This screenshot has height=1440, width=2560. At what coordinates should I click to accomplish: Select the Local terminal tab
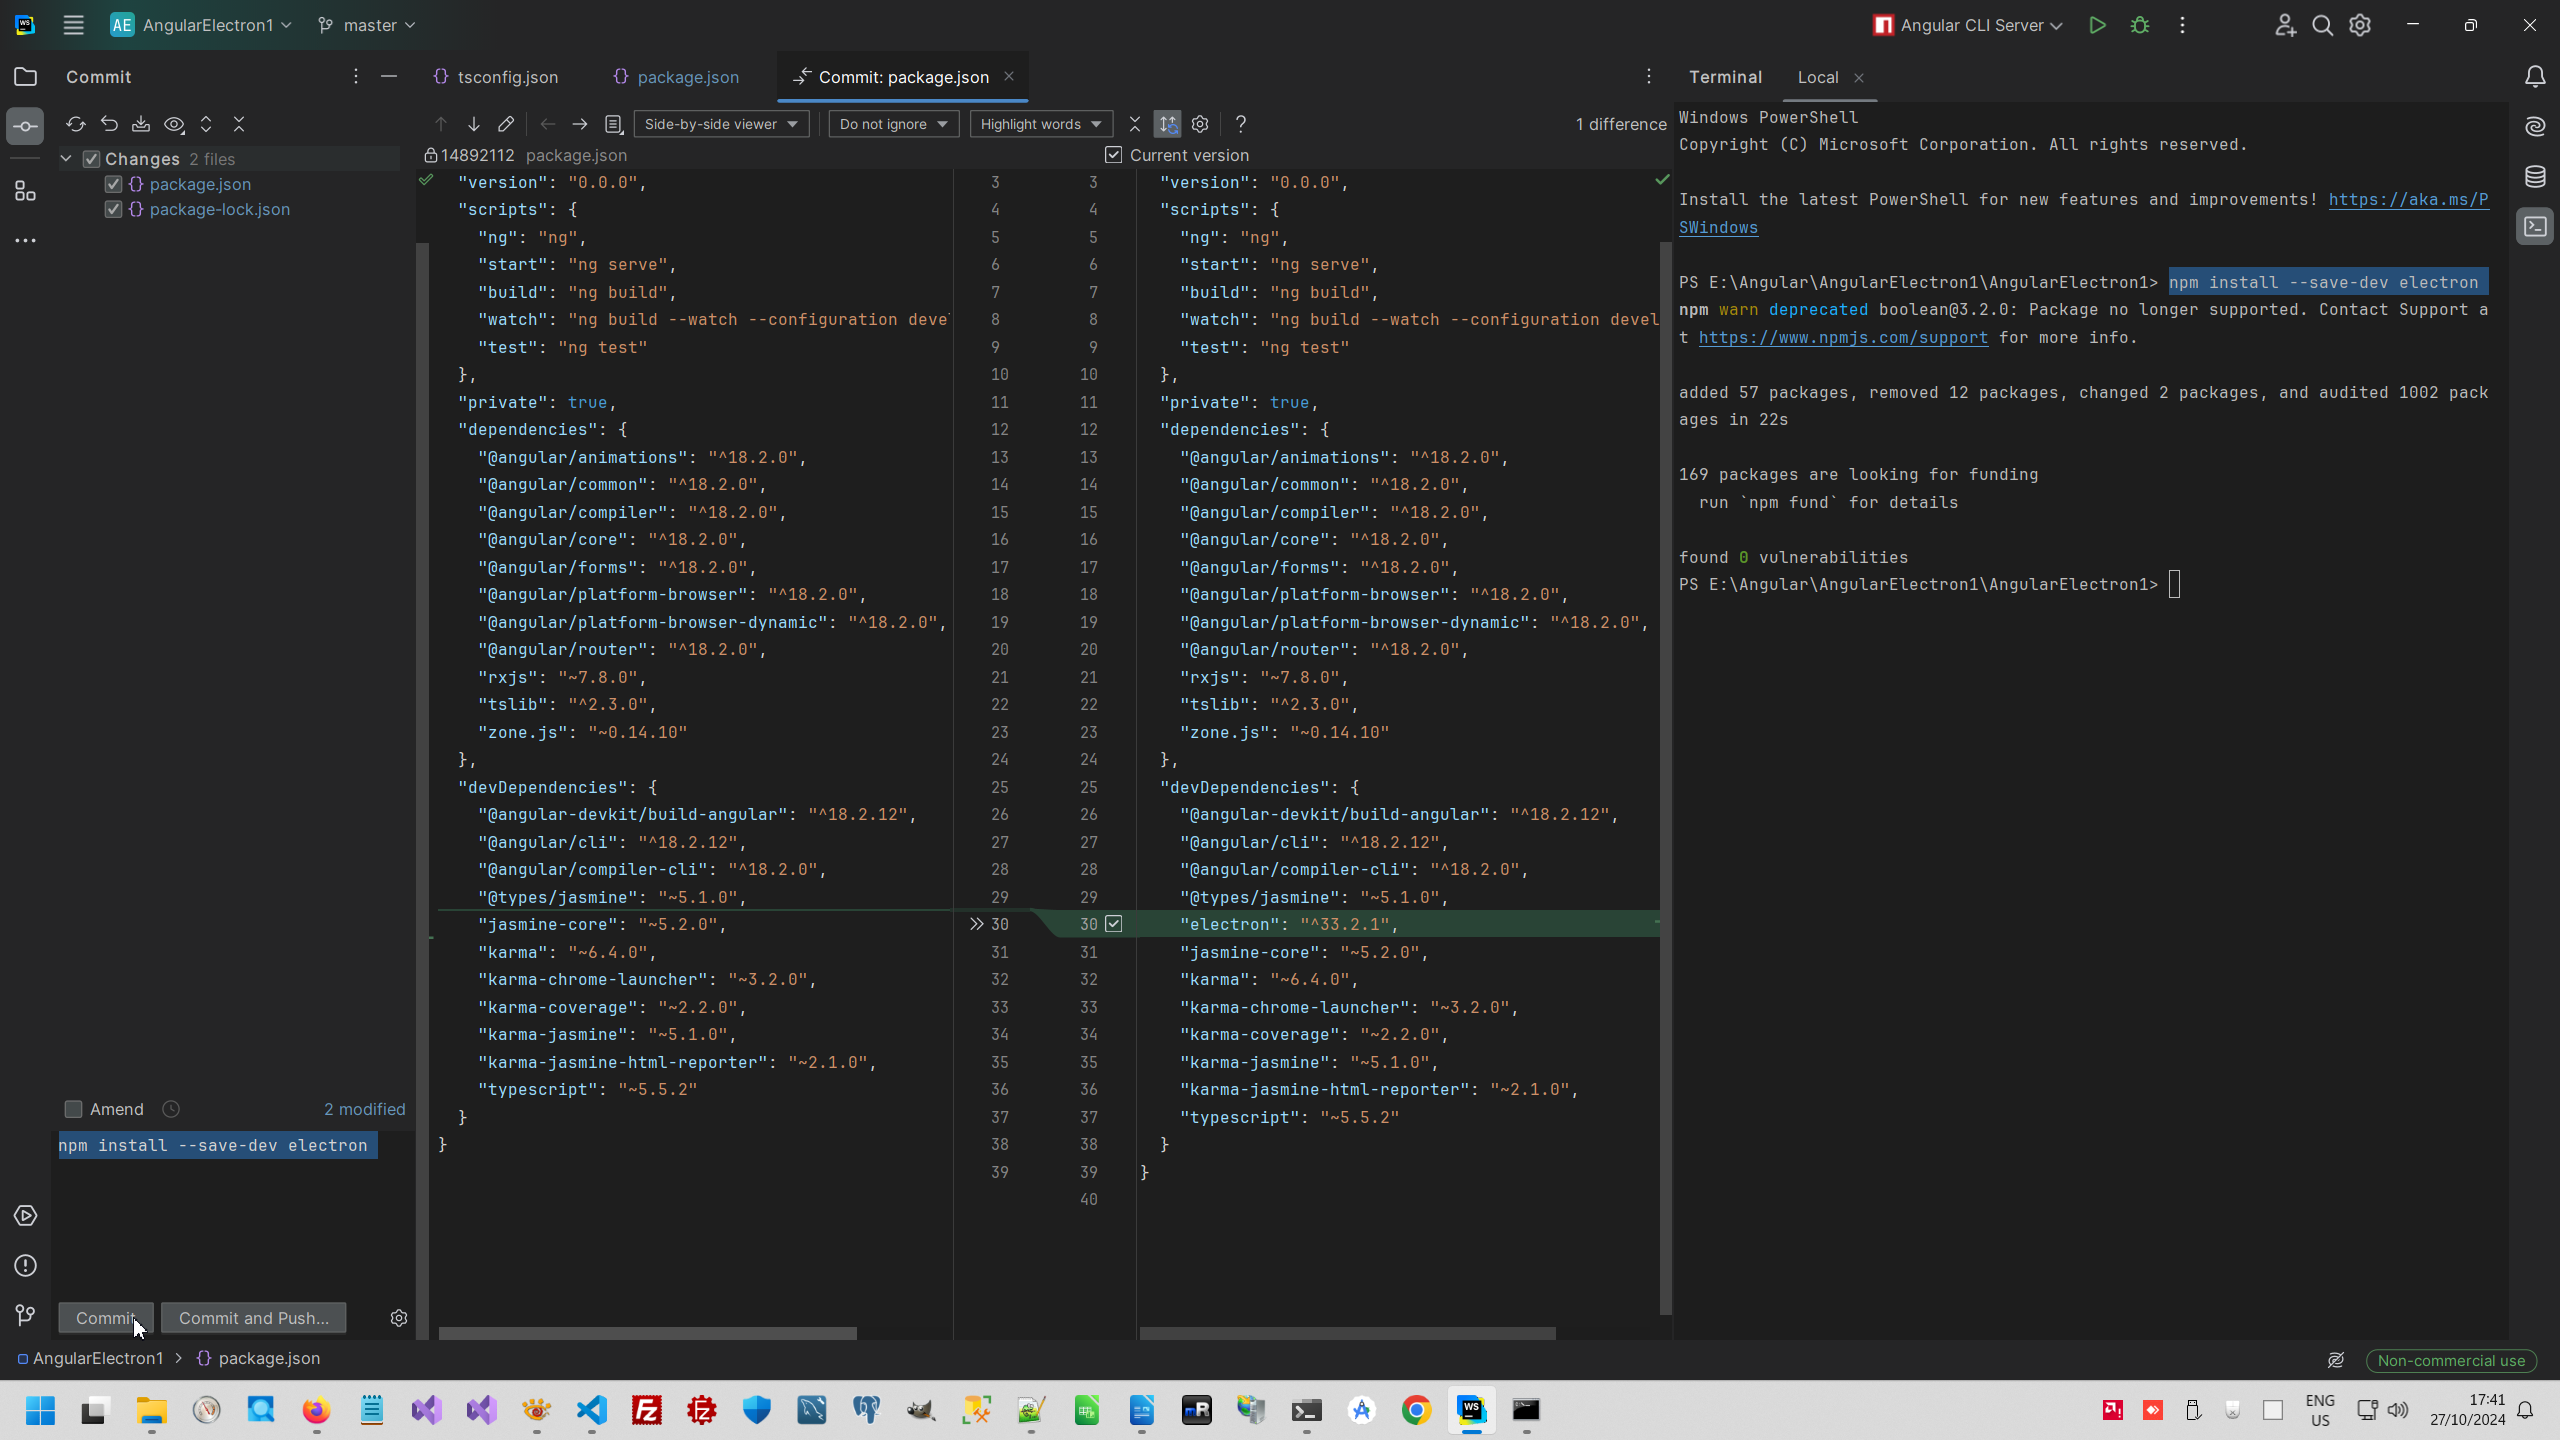(1817, 77)
